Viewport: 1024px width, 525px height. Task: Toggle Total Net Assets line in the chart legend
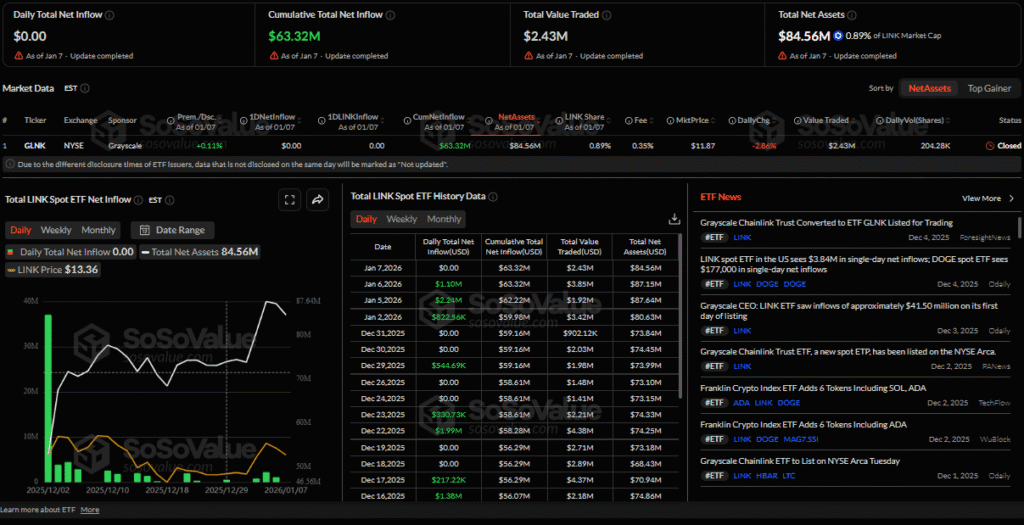[x=200, y=252]
